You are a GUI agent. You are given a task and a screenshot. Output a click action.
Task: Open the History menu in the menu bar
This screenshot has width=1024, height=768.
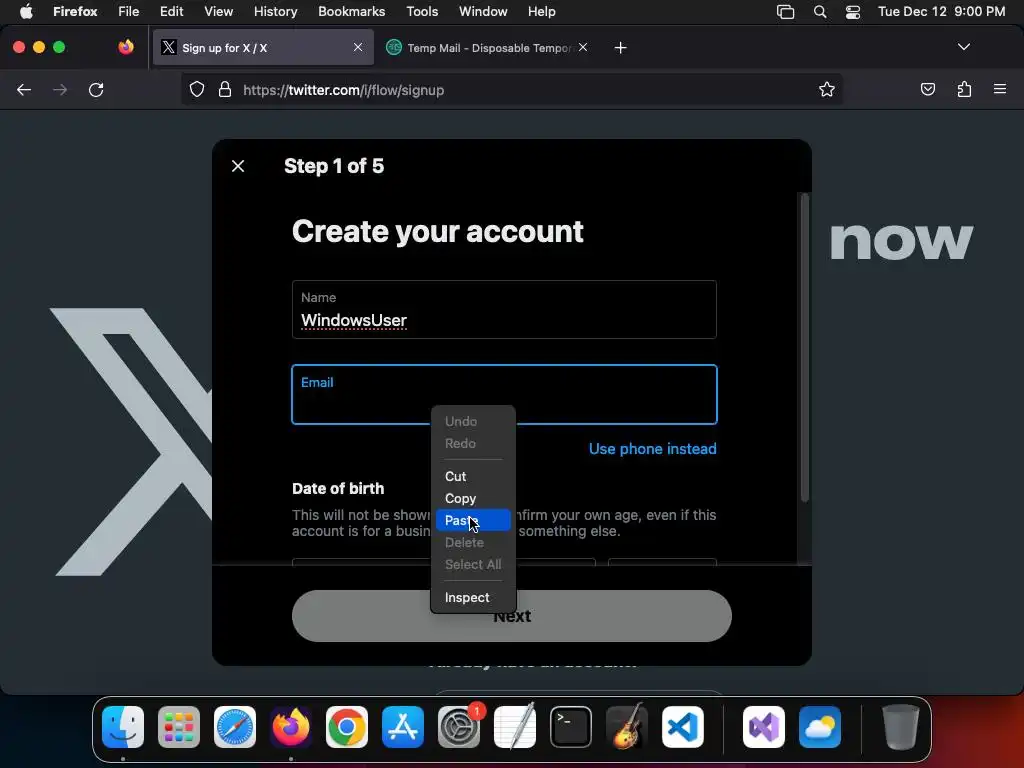pos(275,12)
